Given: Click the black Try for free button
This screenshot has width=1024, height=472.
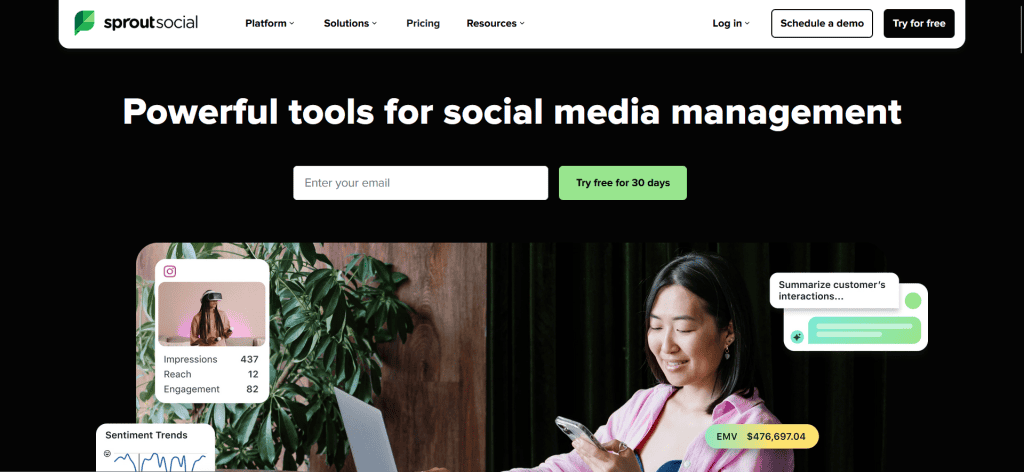Looking at the screenshot, I should coord(919,24).
